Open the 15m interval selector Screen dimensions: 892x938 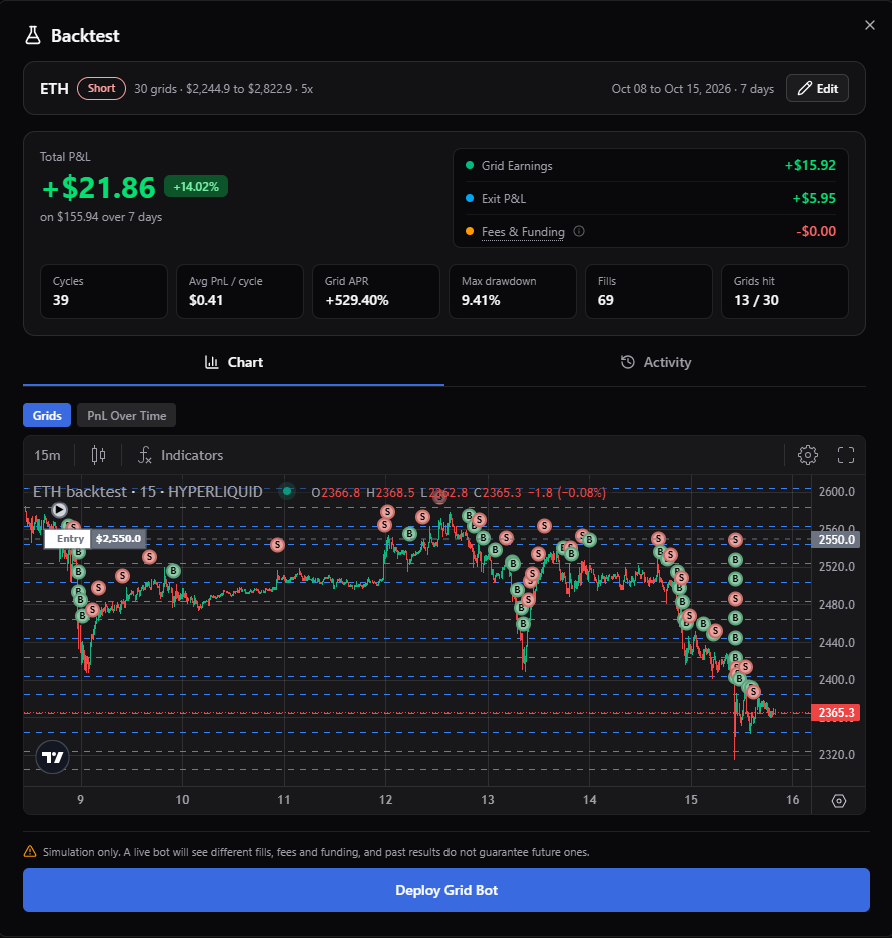click(x=47, y=455)
